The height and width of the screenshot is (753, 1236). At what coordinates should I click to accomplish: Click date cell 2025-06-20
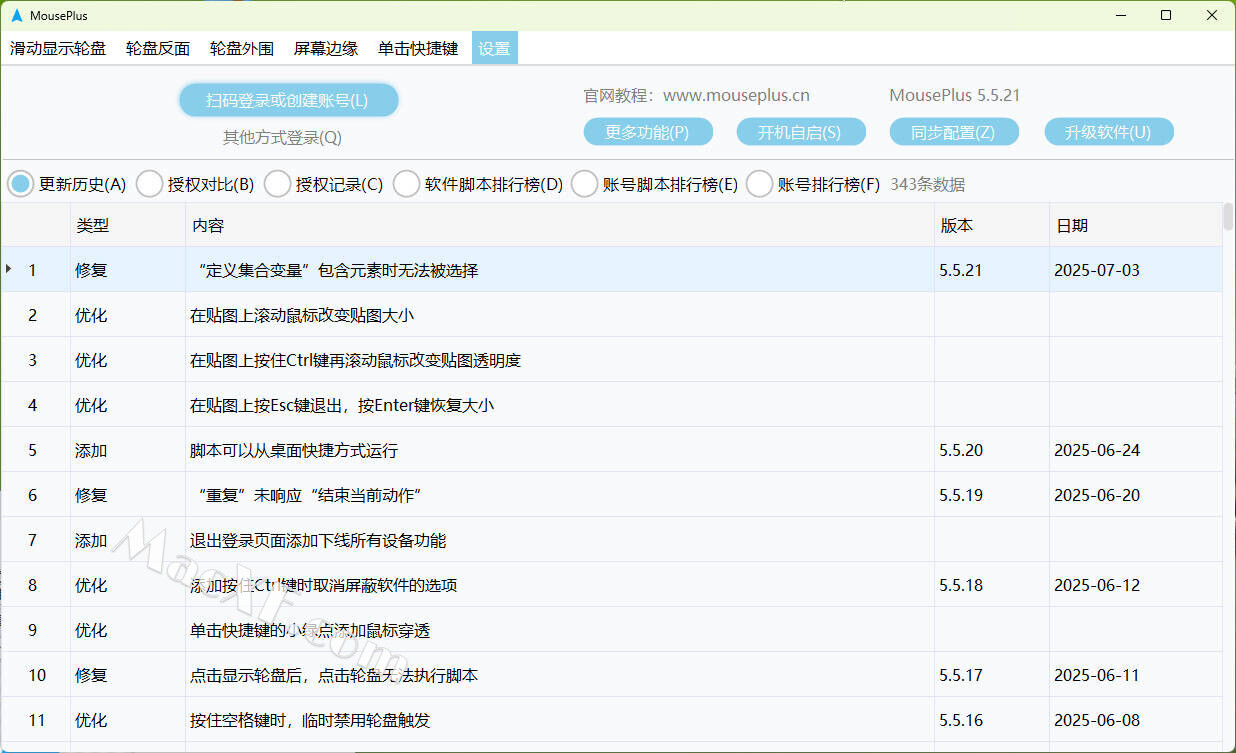(x=1136, y=495)
